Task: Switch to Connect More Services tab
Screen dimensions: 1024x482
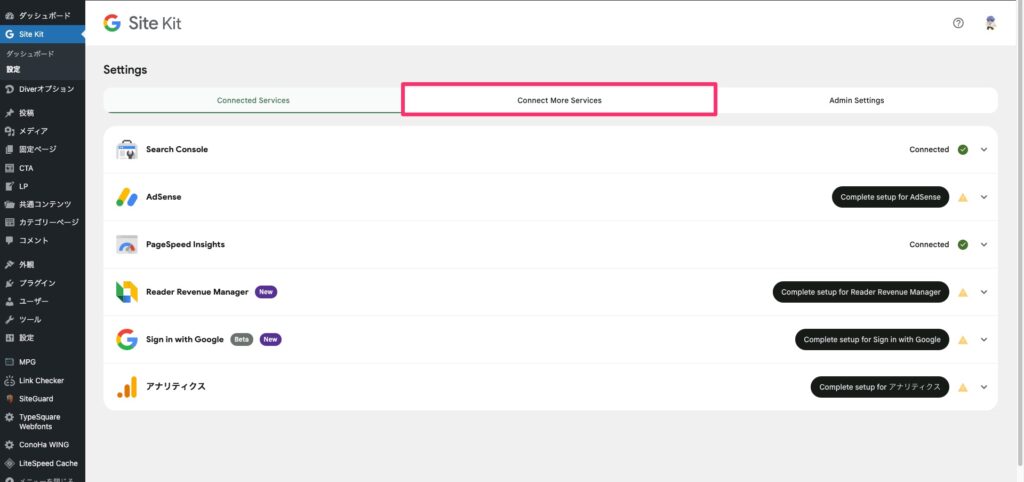Action: [559, 100]
